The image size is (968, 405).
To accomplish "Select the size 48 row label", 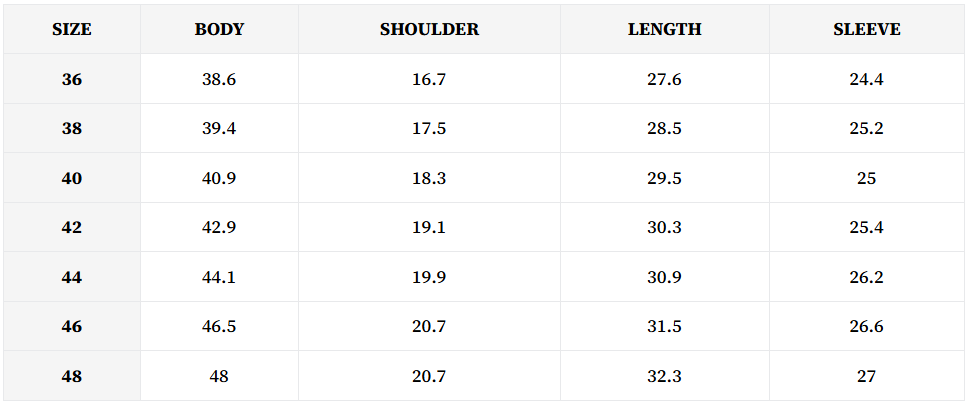I will [x=72, y=377].
